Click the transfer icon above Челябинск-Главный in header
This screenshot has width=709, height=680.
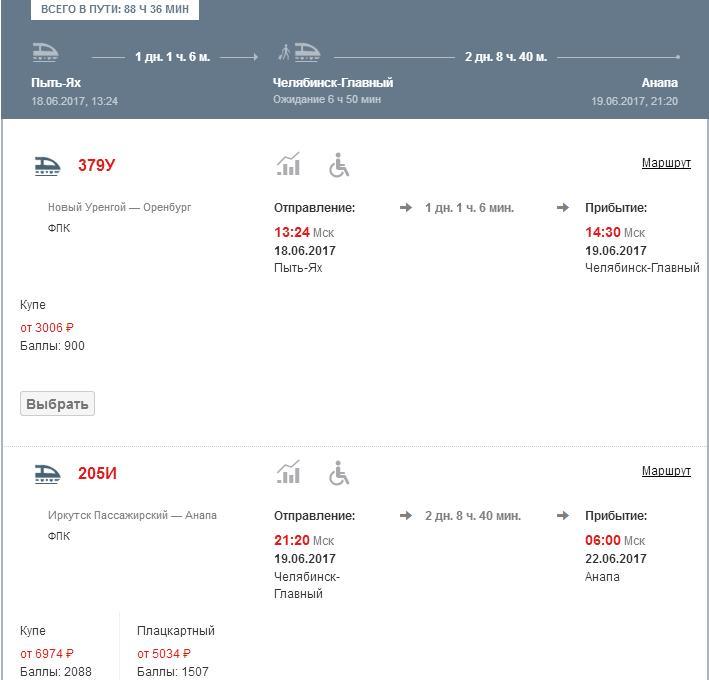click(298, 52)
